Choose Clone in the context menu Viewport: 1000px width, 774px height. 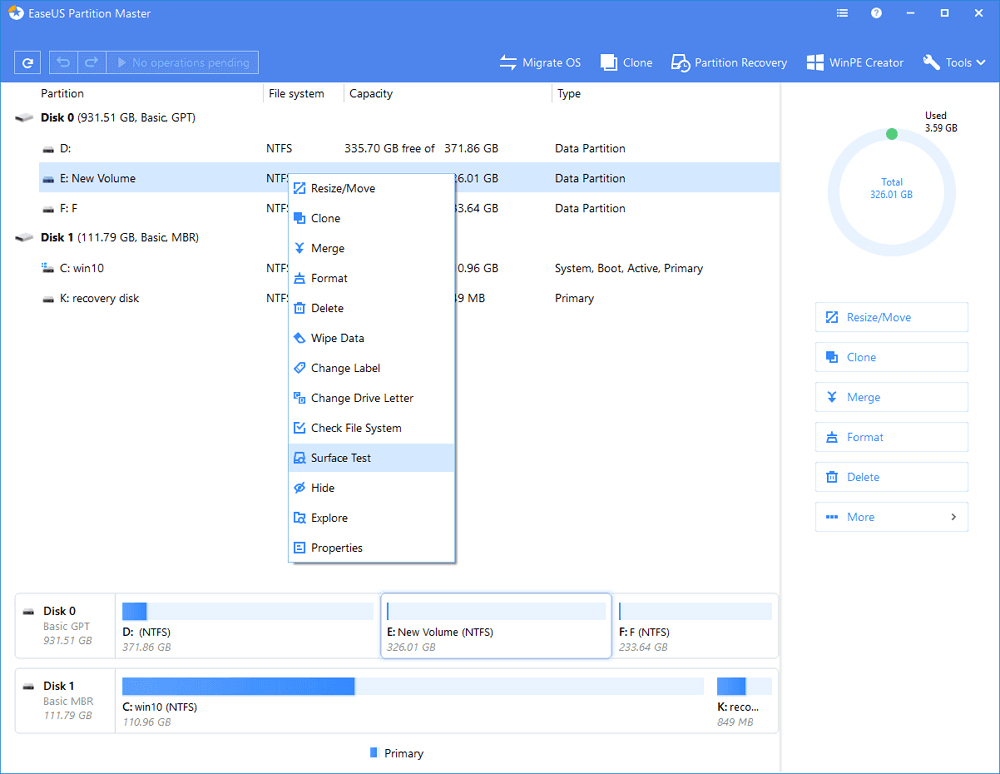click(x=372, y=218)
